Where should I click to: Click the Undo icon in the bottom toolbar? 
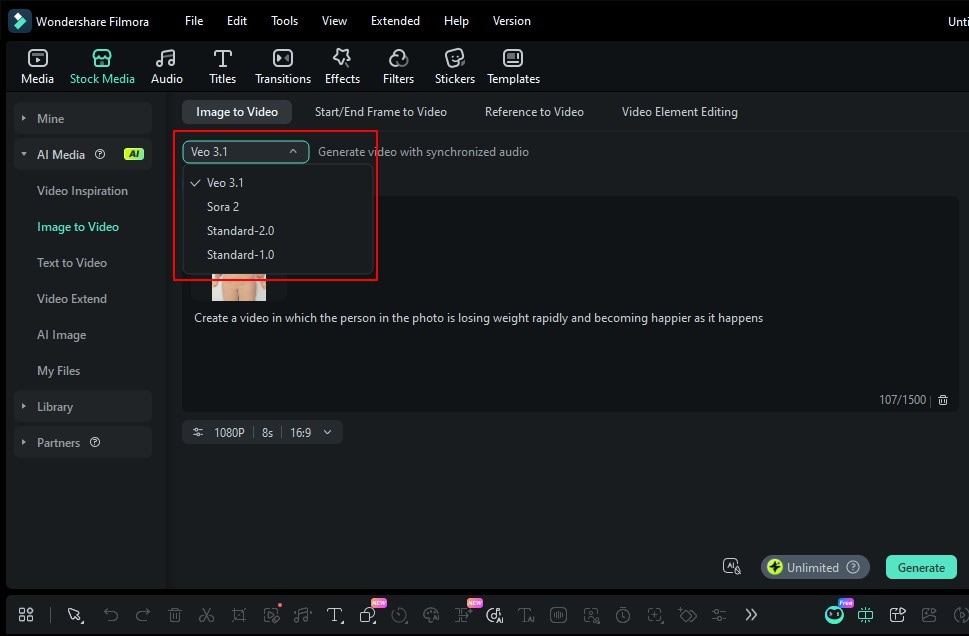pos(111,615)
